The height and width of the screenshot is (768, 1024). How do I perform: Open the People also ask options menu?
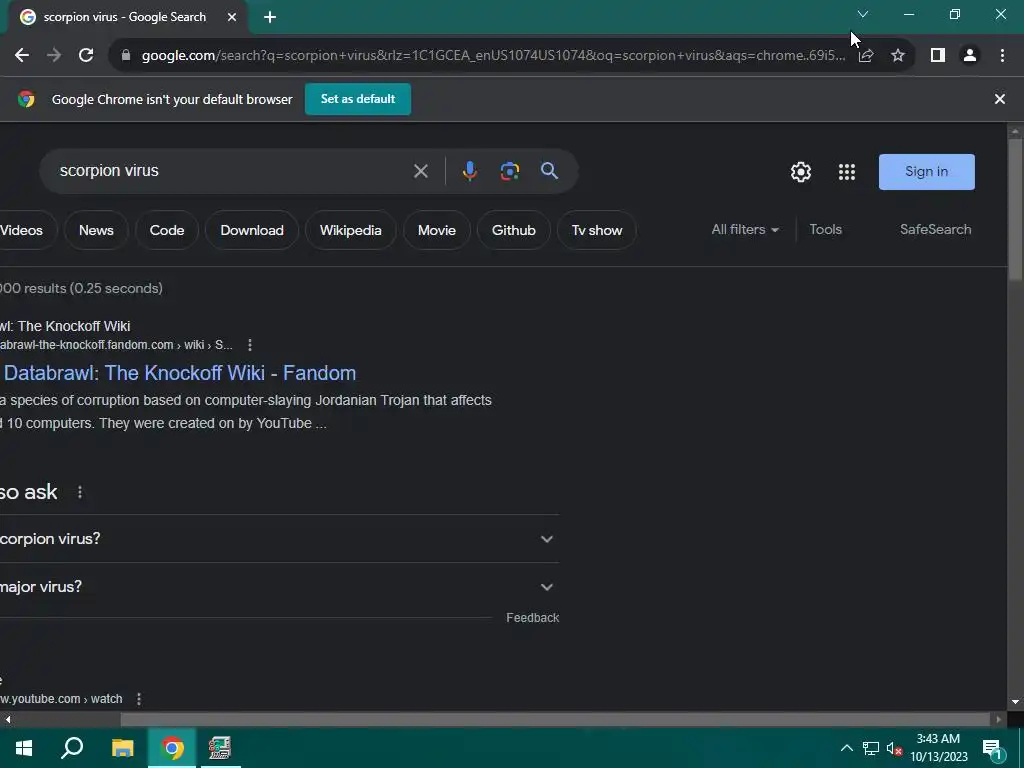tap(80, 492)
